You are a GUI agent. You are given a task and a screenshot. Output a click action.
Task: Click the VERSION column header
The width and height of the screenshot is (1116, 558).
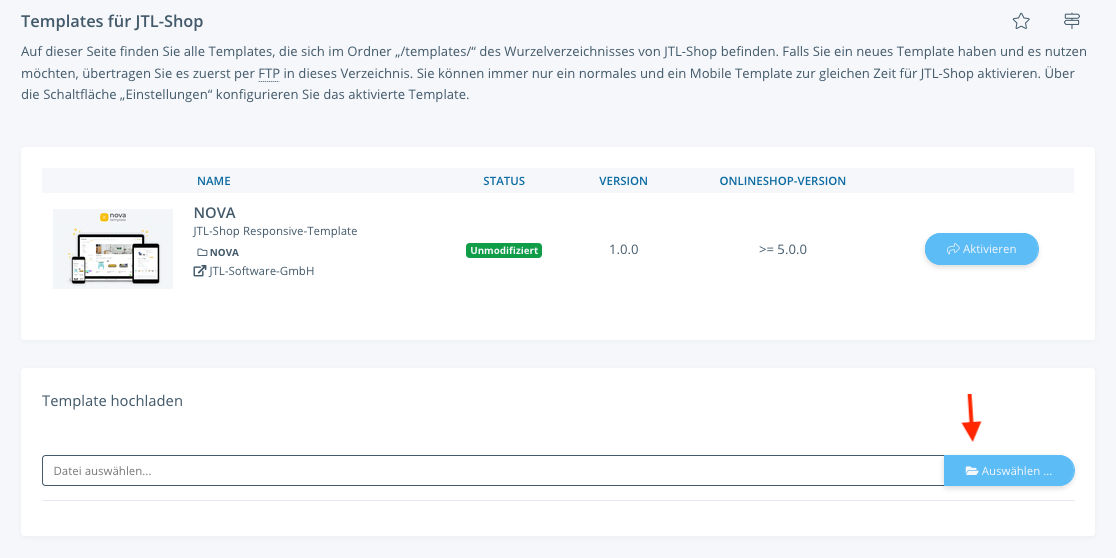(623, 181)
